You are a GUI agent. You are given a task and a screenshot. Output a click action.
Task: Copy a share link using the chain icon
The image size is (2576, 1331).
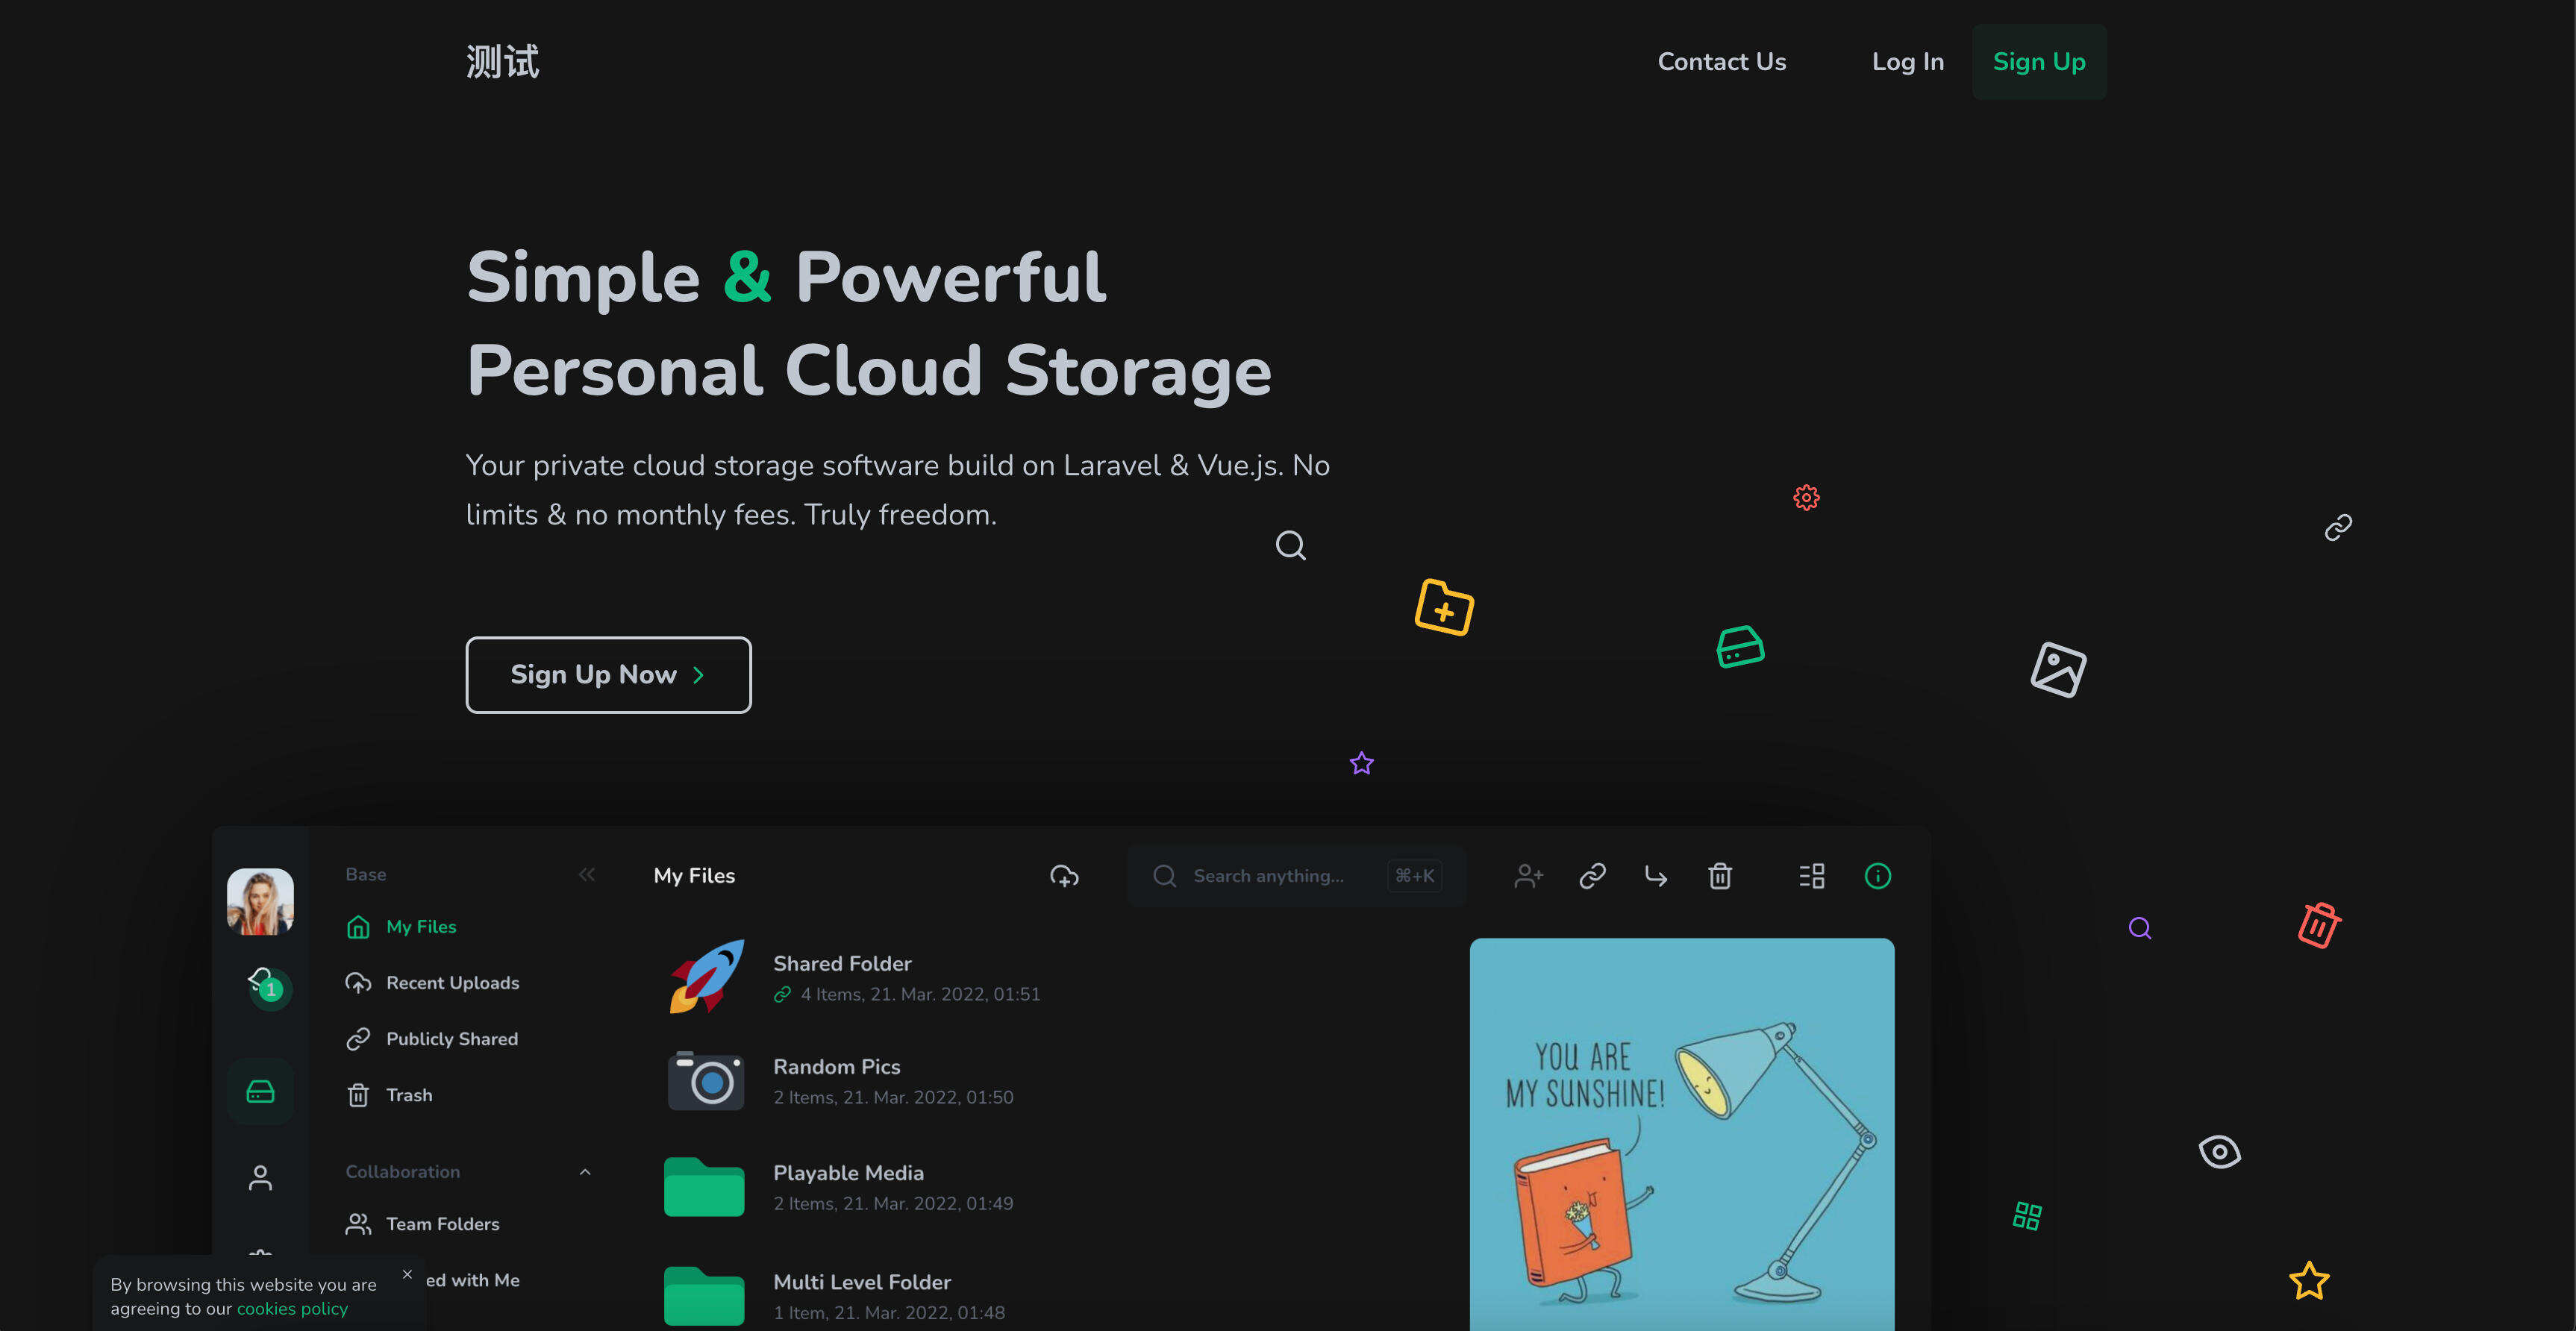click(x=1592, y=875)
